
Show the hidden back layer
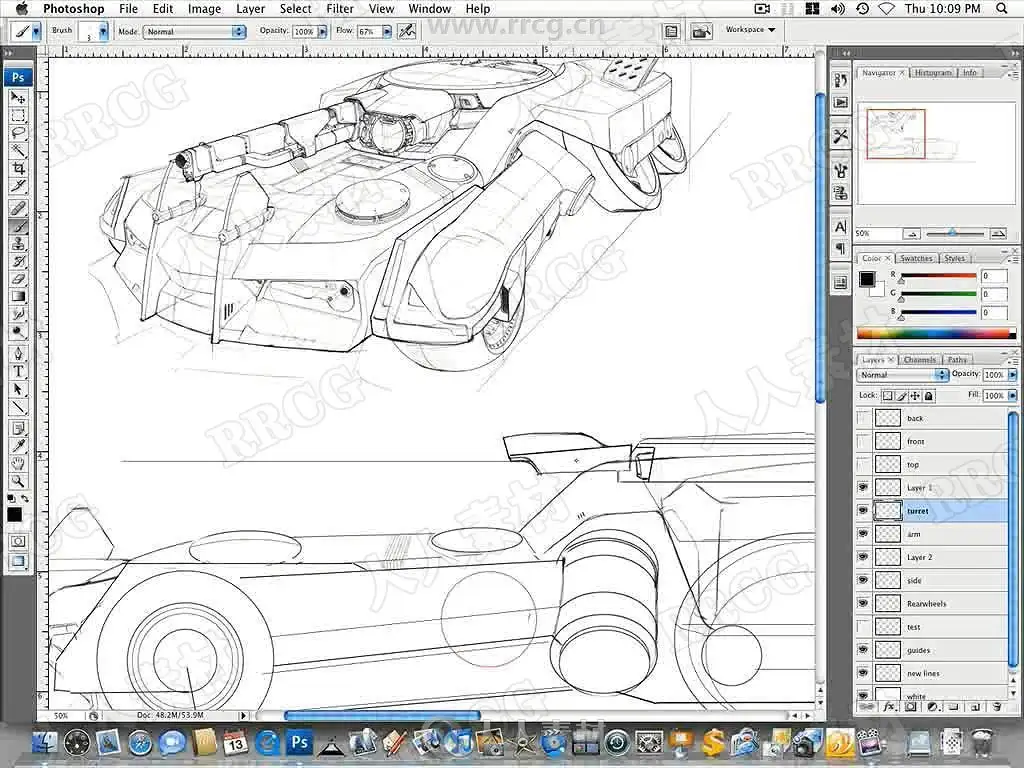(863, 418)
